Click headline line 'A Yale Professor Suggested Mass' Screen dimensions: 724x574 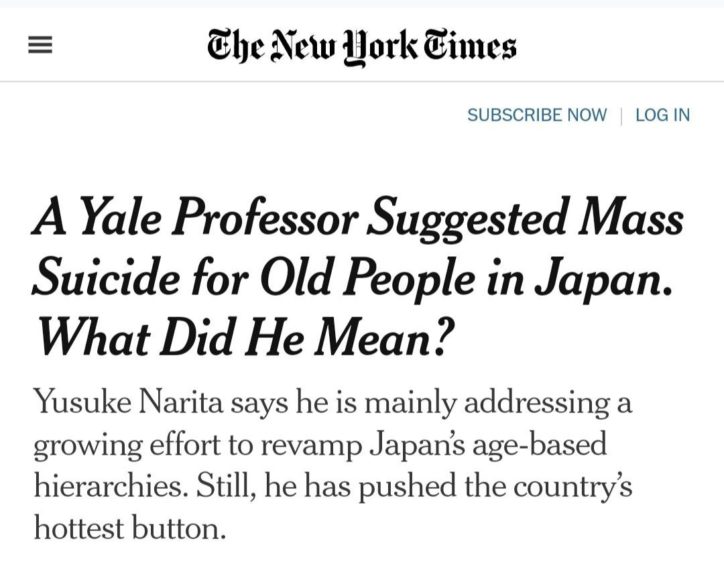tap(358, 218)
